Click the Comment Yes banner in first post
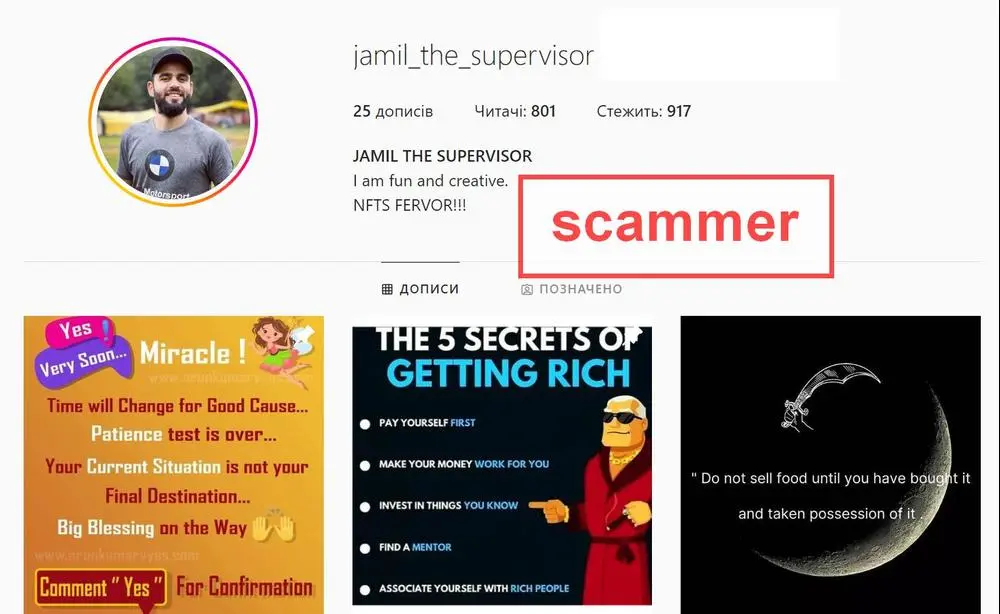 point(101,587)
